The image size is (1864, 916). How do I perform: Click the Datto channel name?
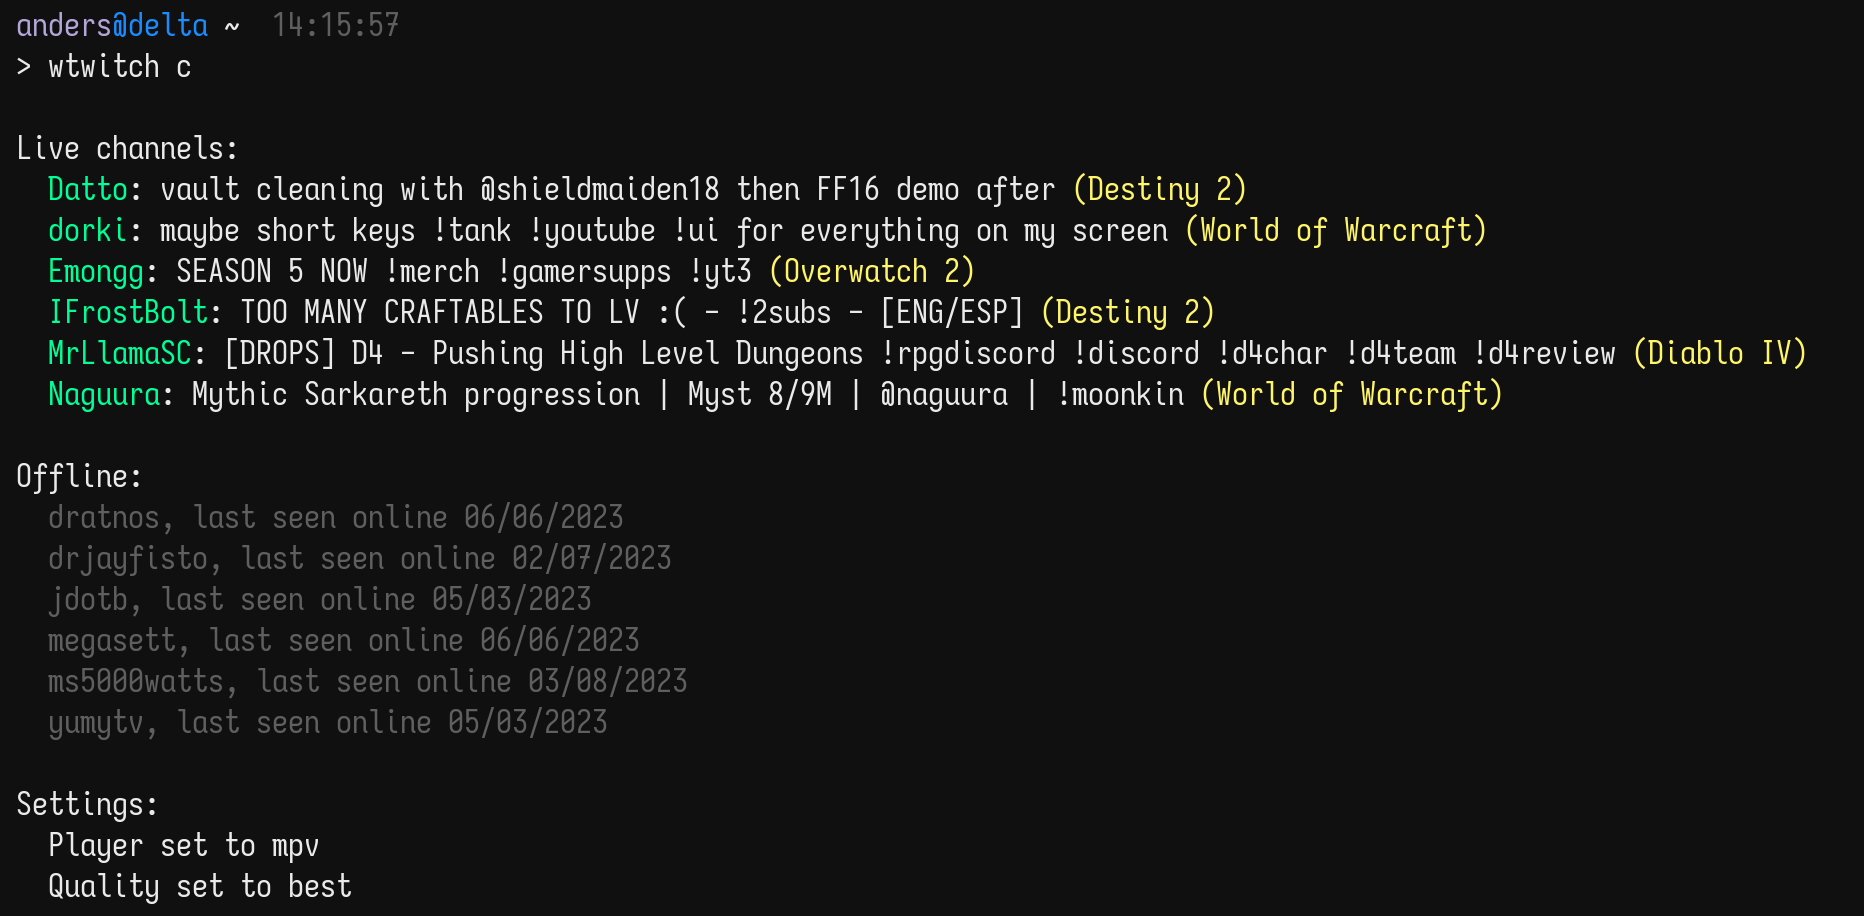click(x=88, y=189)
